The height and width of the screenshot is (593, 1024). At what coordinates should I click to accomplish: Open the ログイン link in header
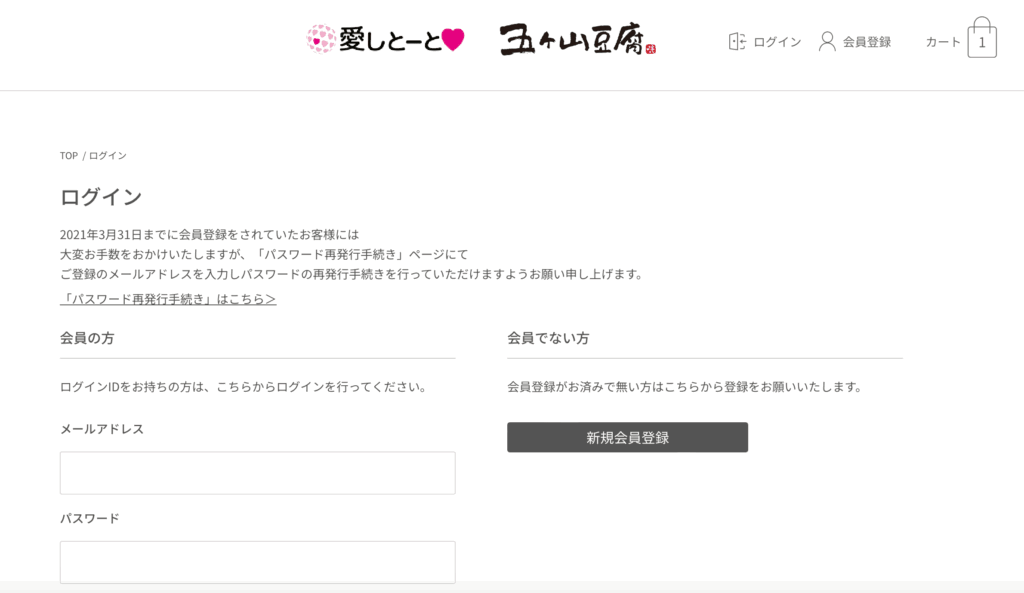(x=777, y=42)
